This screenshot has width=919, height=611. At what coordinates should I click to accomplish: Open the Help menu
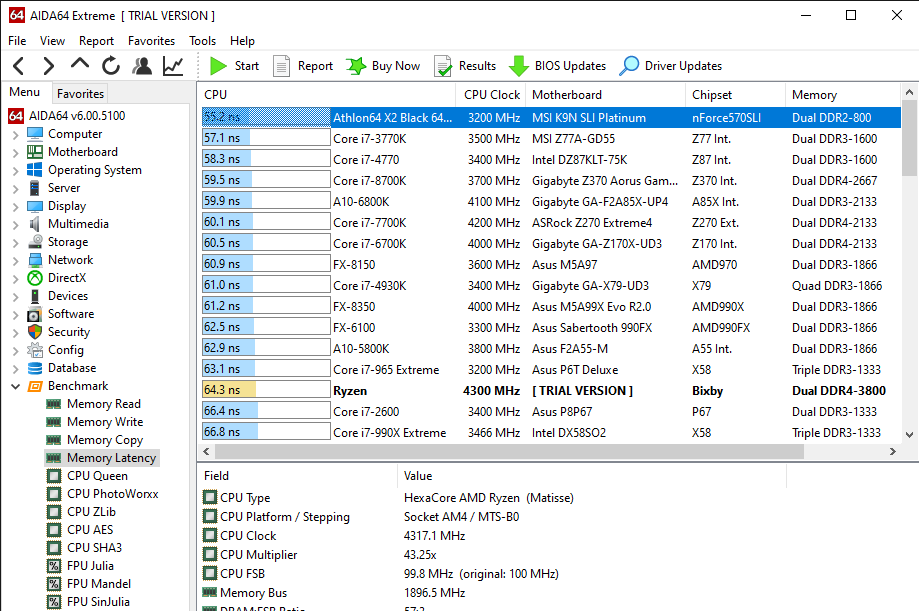pyautogui.click(x=242, y=40)
